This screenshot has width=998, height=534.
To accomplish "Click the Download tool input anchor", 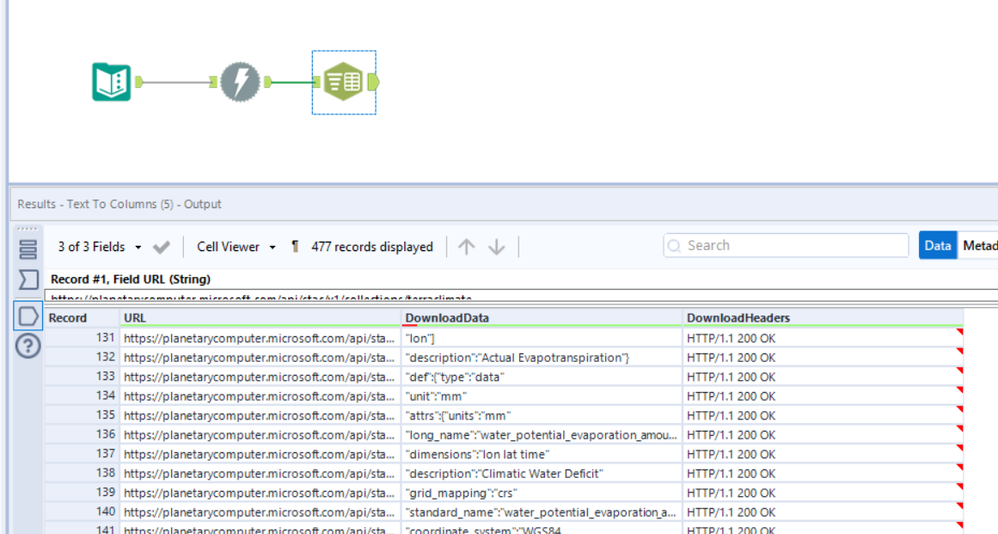I will (x=214, y=82).
